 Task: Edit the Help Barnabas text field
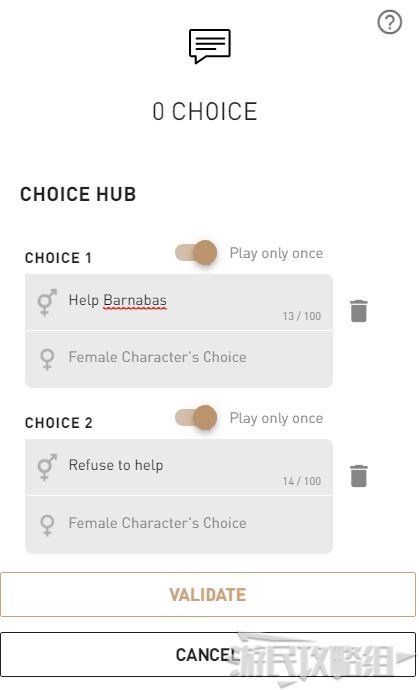tap(179, 302)
